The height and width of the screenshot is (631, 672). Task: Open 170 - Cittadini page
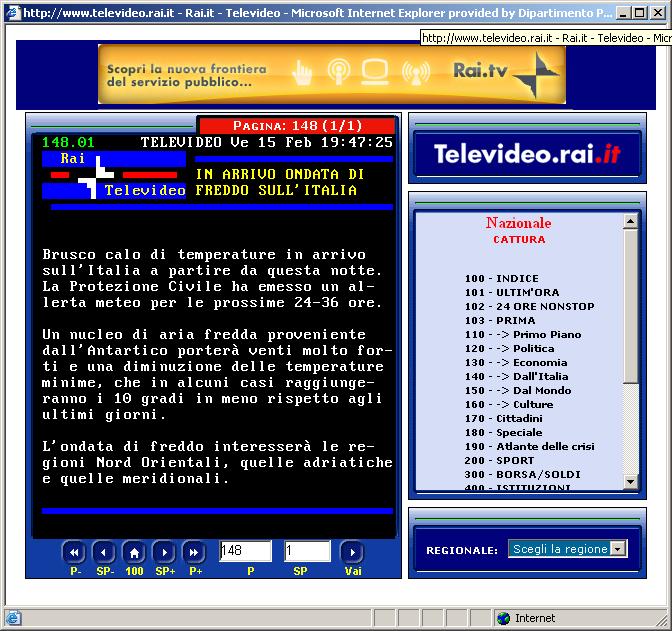[x=504, y=418]
